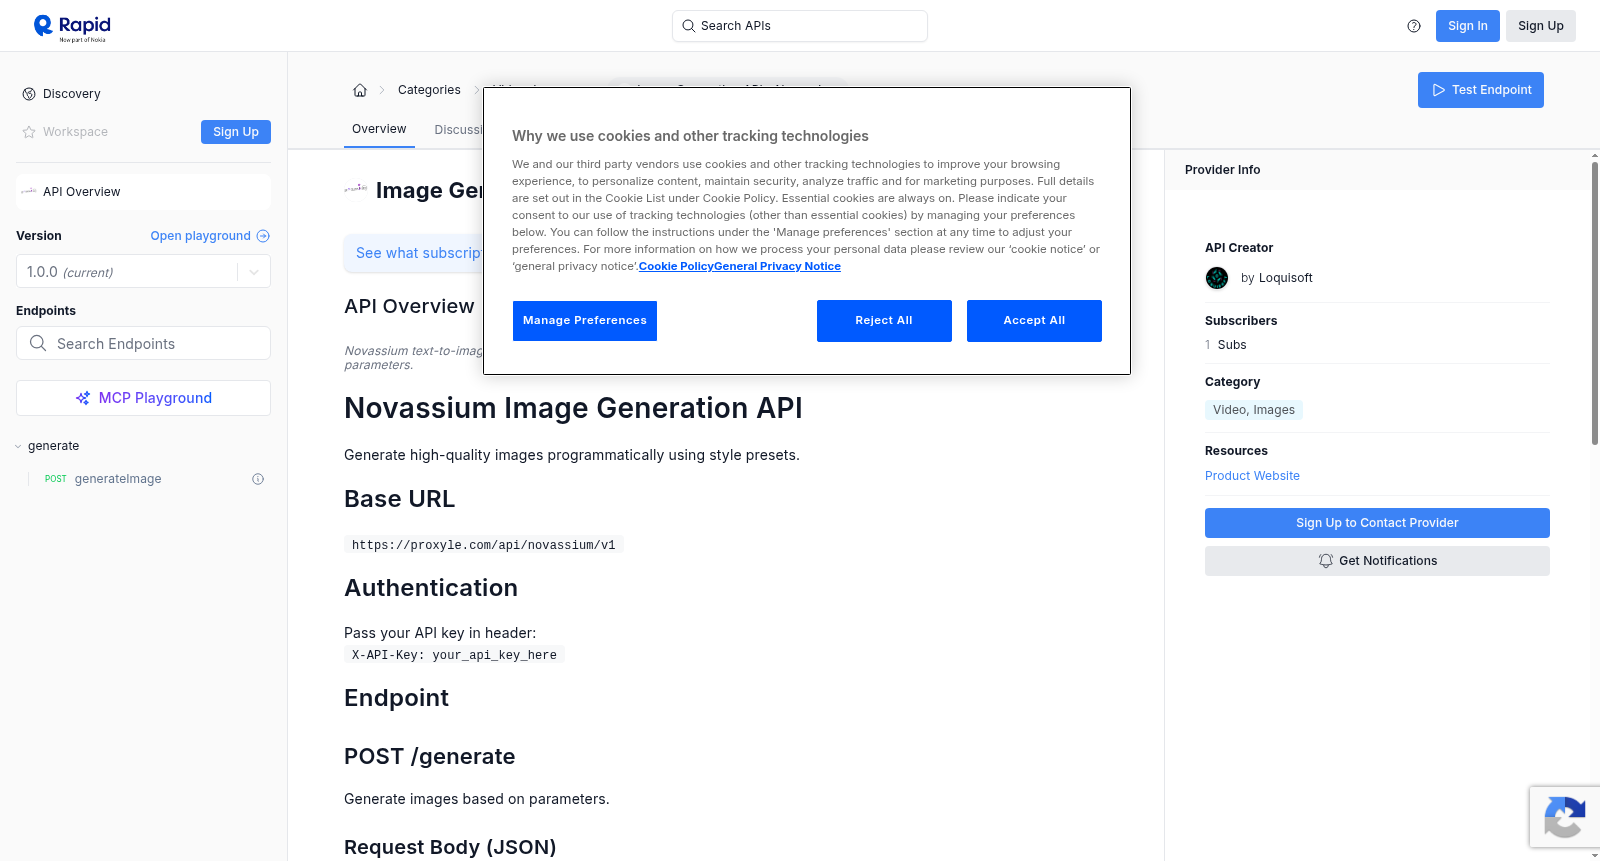Screen dimensions: 1600x861
Task: Click the MCP Playground sparkle icon
Action: [83, 398]
